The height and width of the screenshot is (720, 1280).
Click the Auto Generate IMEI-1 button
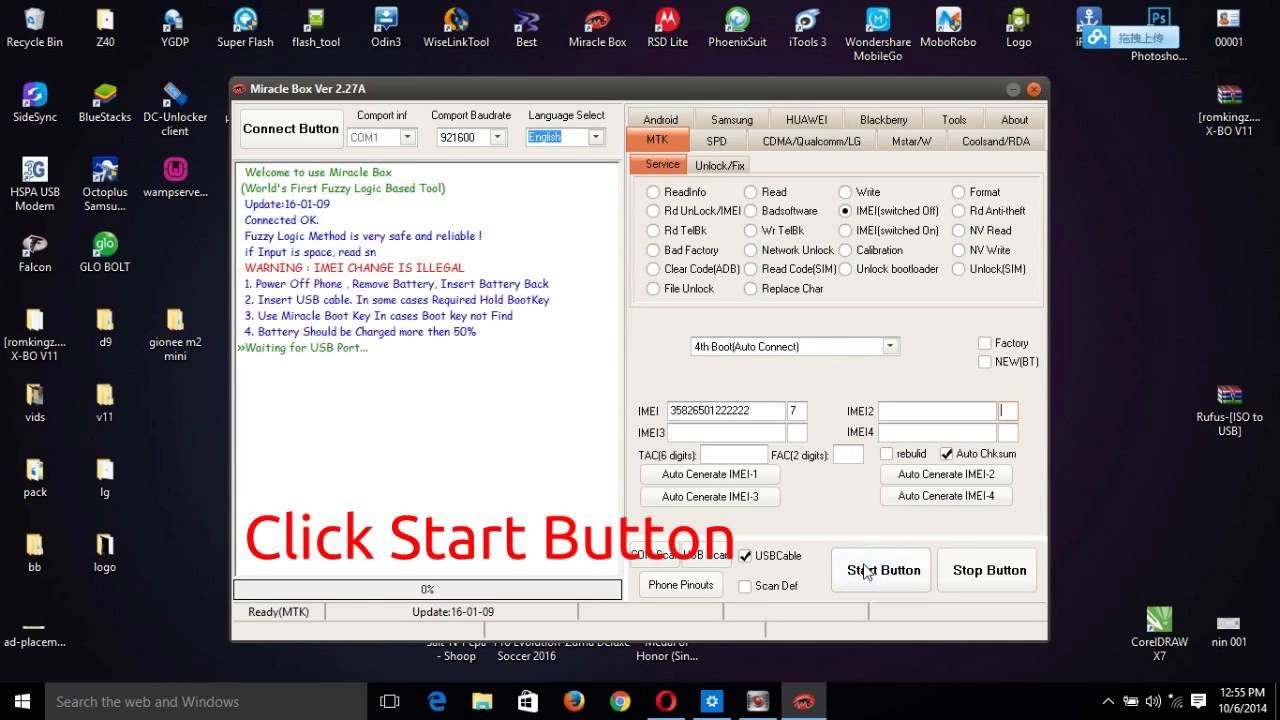(x=709, y=474)
